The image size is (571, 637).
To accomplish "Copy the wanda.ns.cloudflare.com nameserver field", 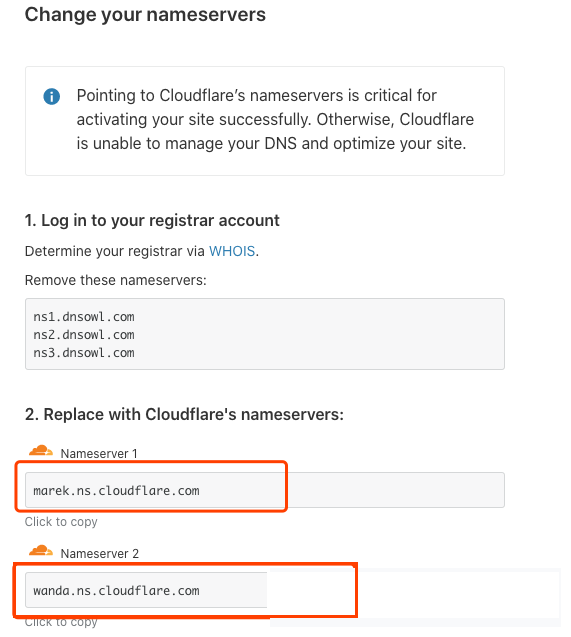I will click(x=146, y=590).
